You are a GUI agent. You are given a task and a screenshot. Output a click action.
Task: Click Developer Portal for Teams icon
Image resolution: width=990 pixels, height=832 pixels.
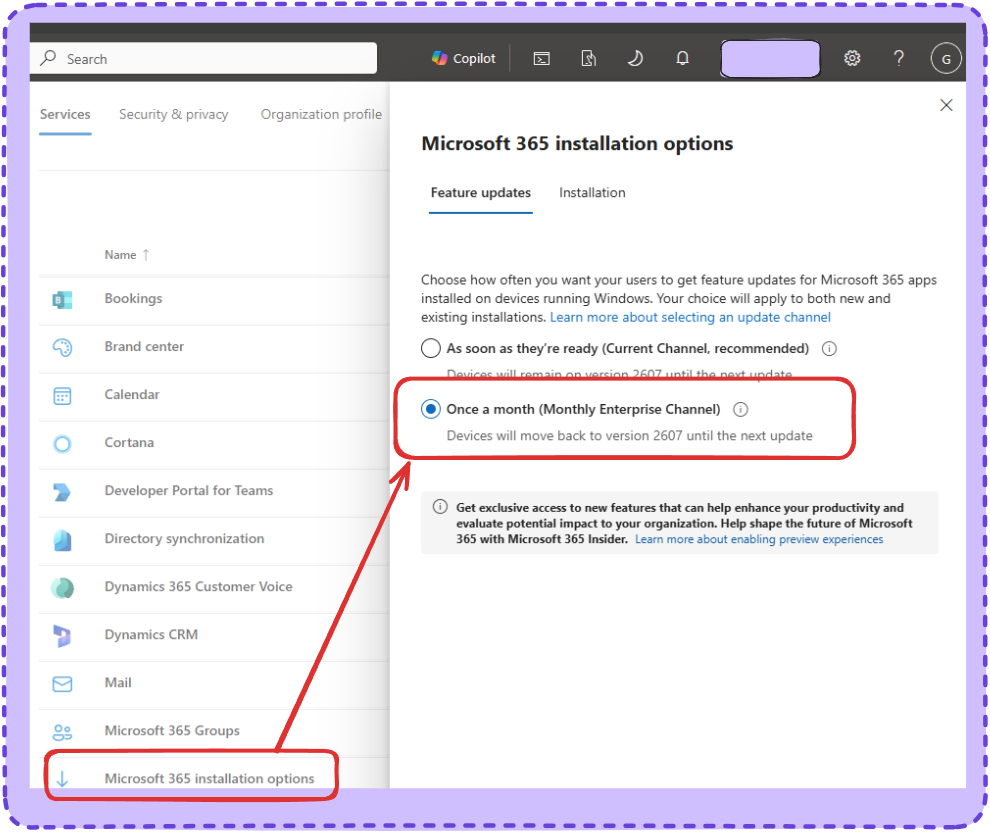63,492
